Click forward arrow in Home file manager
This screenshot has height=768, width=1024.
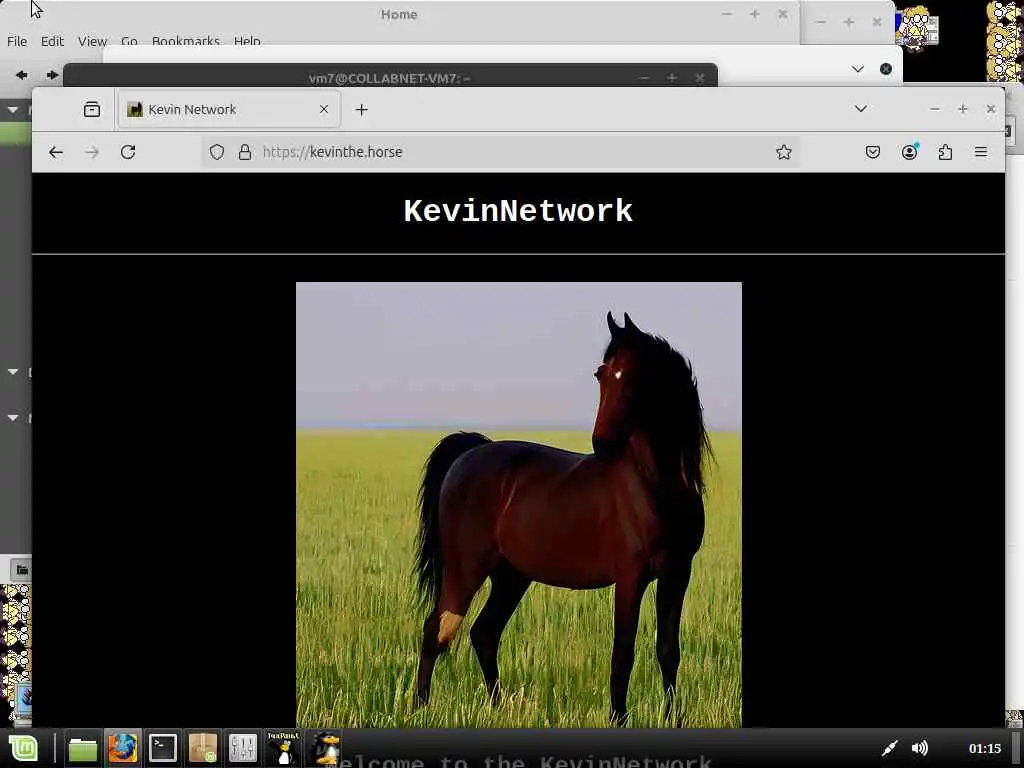(x=52, y=75)
